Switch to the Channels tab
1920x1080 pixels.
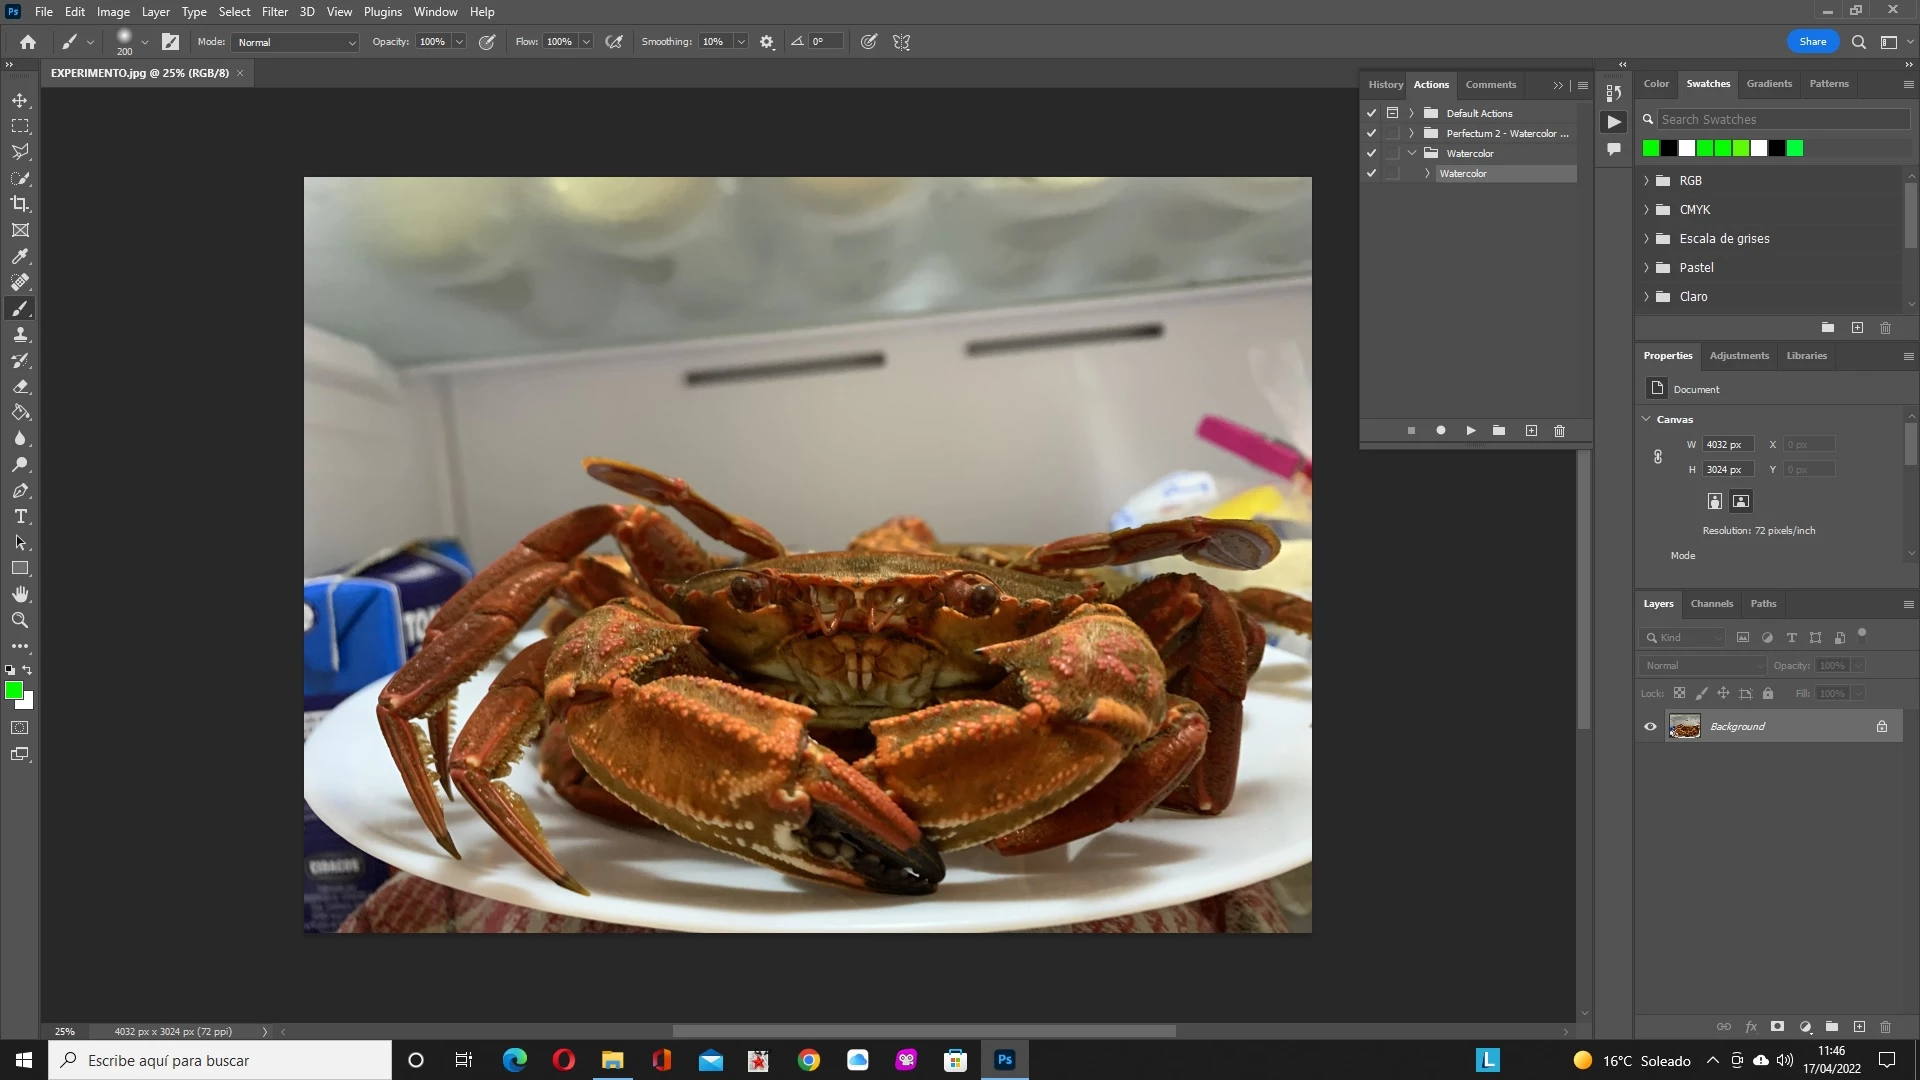1711,604
